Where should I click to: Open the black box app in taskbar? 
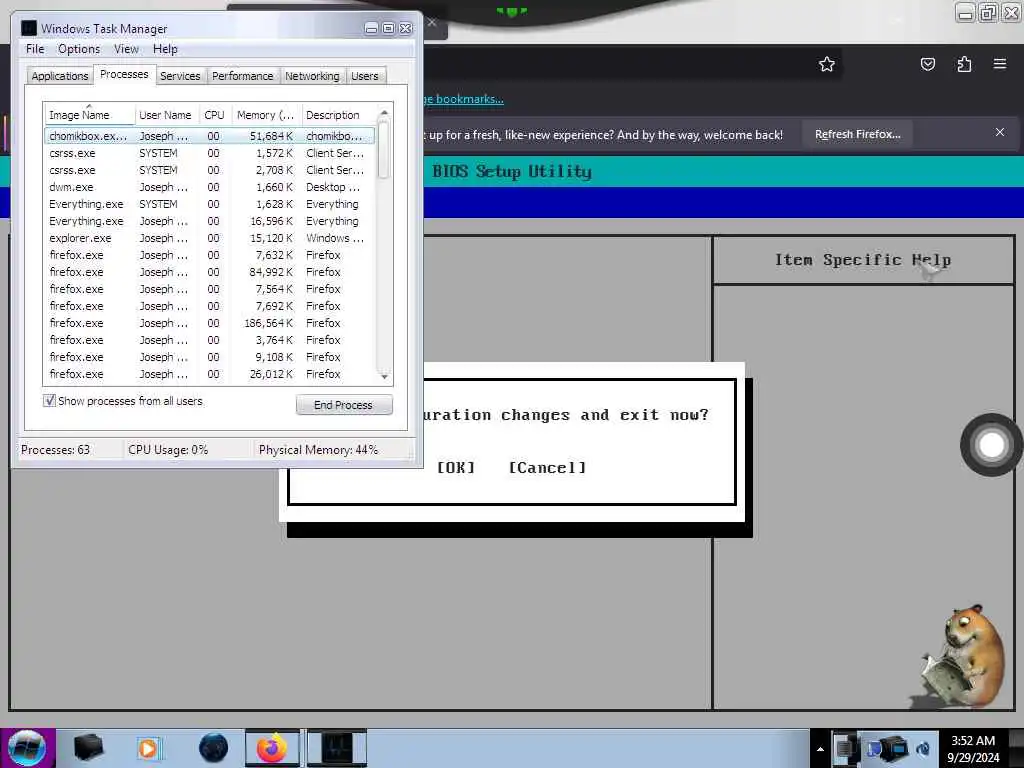pos(89,748)
